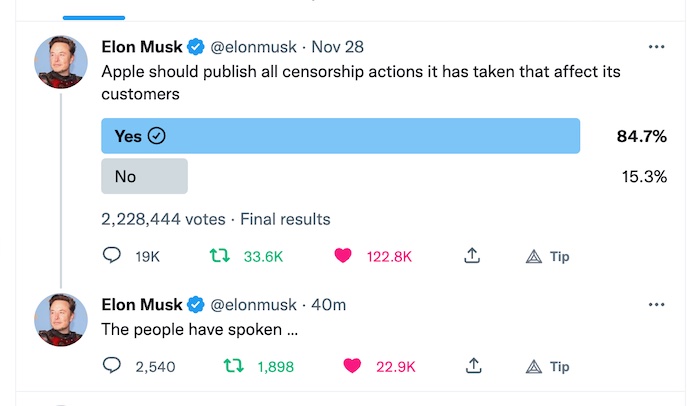Visit @elonmusk handle on the Nov 28 tweet
Image resolution: width=700 pixels, height=406 pixels.
(x=253, y=47)
